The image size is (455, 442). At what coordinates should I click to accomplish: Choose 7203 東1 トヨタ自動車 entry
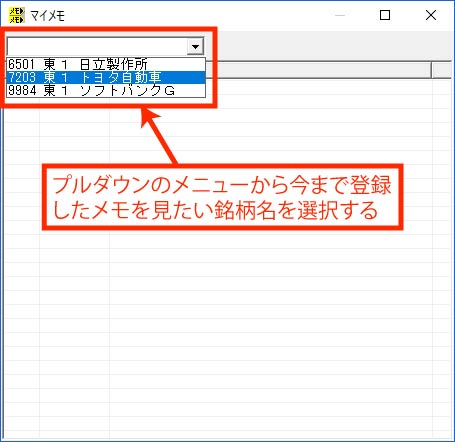click(106, 77)
